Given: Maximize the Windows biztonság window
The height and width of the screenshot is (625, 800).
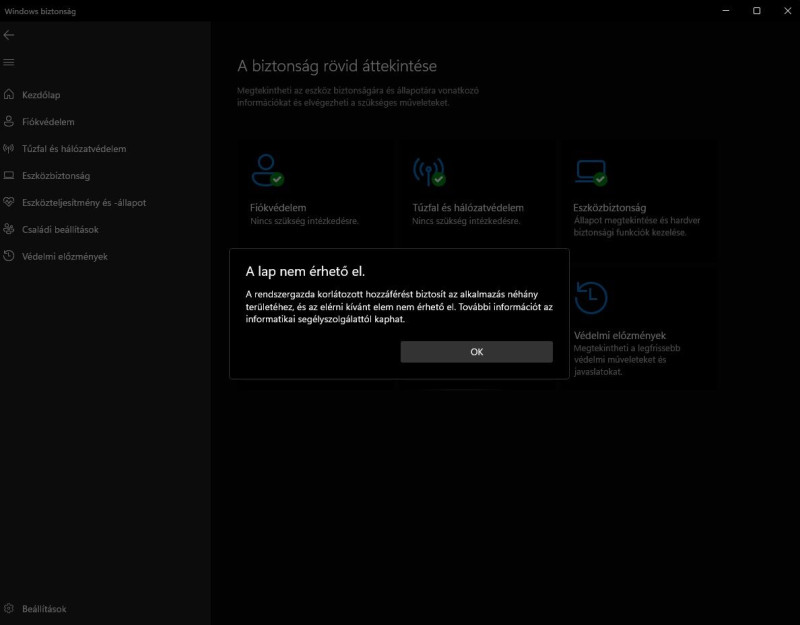Looking at the screenshot, I should pyautogui.click(x=757, y=11).
